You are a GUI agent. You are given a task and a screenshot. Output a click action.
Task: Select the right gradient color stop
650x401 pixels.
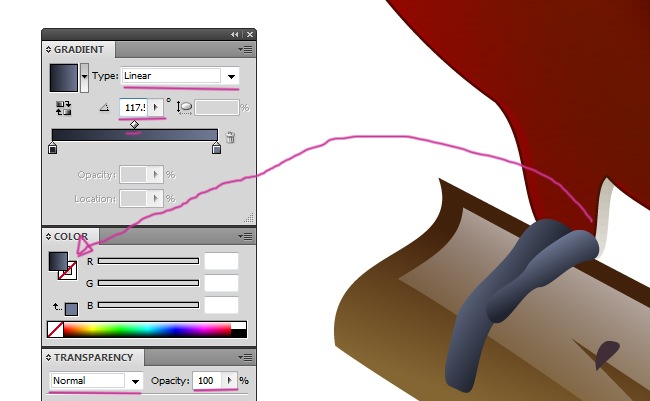click(216, 150)
